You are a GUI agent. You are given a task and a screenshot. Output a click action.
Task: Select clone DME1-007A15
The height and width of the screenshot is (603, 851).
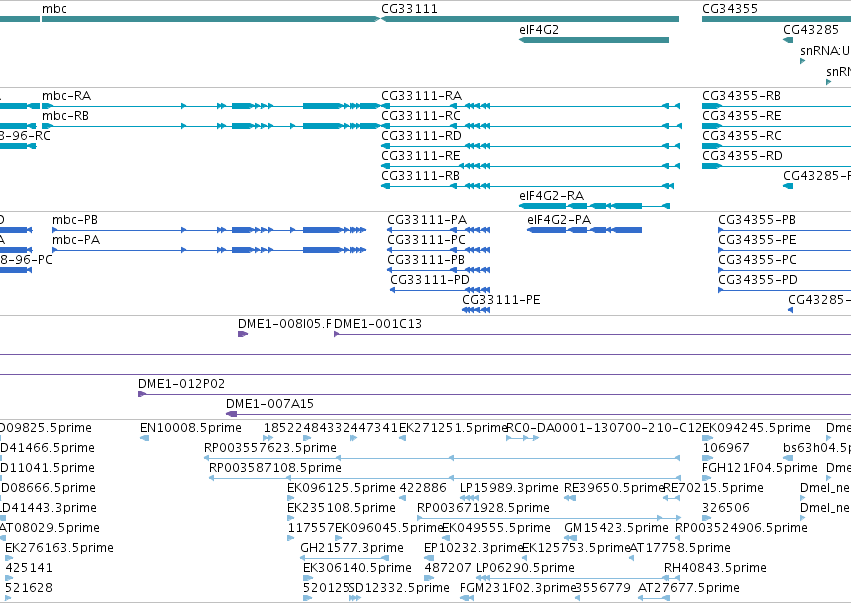pos(538,414)
